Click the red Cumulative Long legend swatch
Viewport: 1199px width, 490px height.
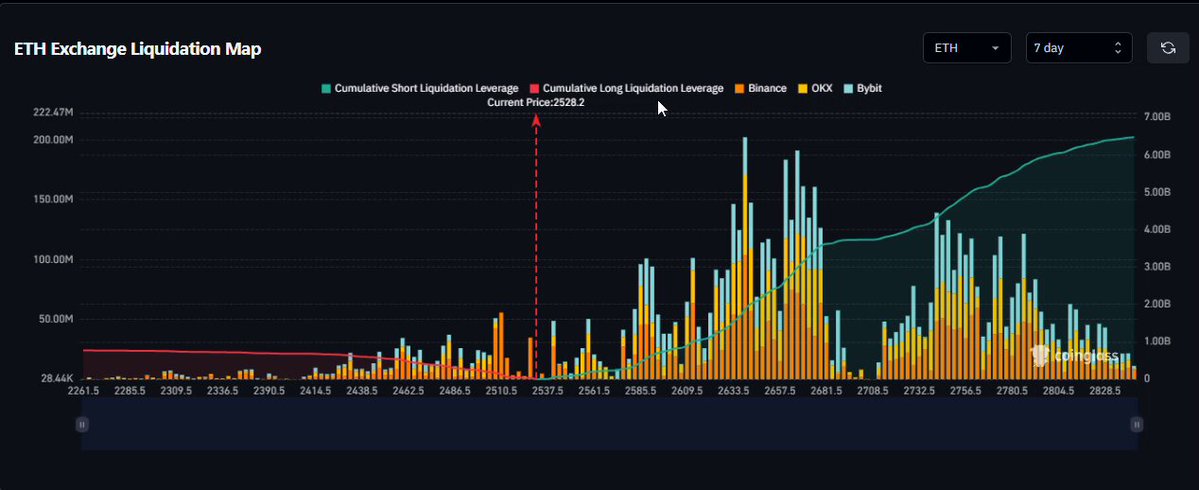(x=535, y=89)
